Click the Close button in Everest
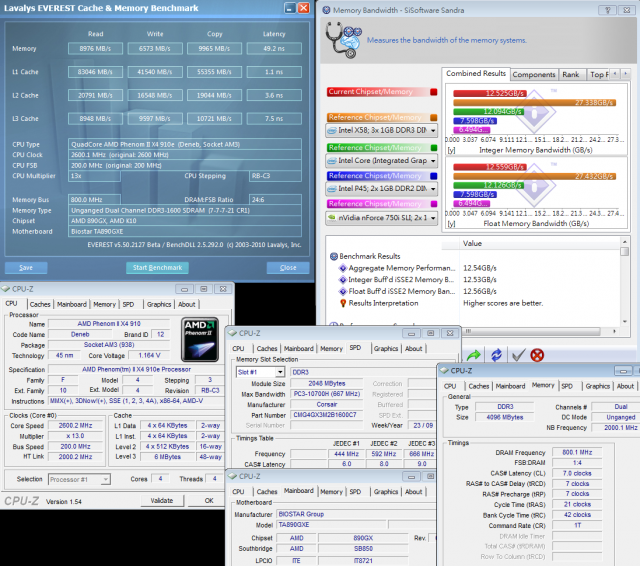The image size is (640, 566). point(288,268)
